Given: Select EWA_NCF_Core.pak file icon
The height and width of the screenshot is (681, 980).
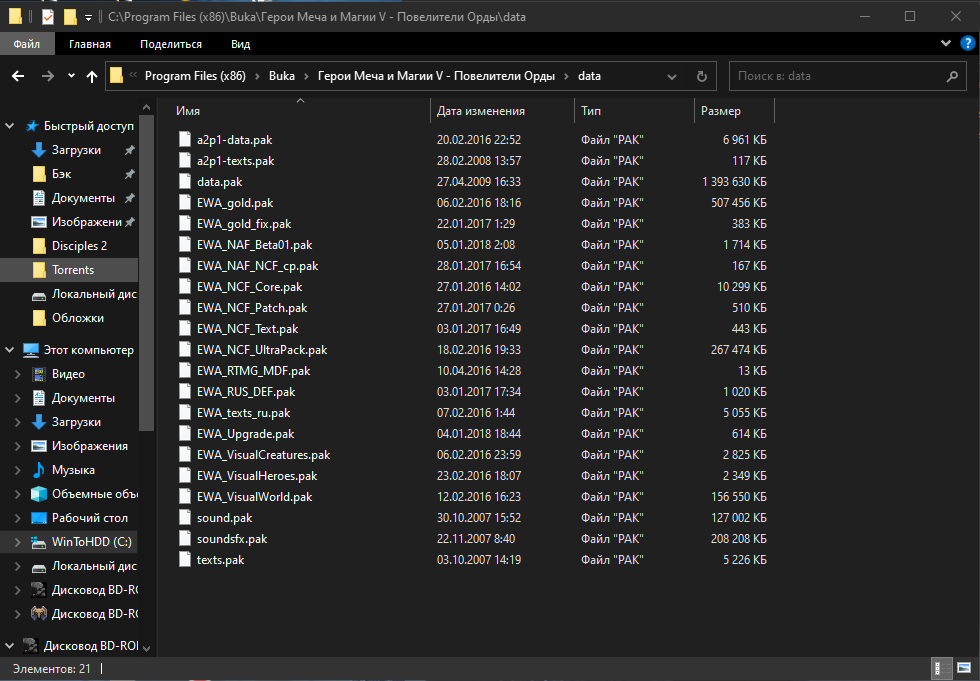Looking at the screenshot, I should click(185, 286).
